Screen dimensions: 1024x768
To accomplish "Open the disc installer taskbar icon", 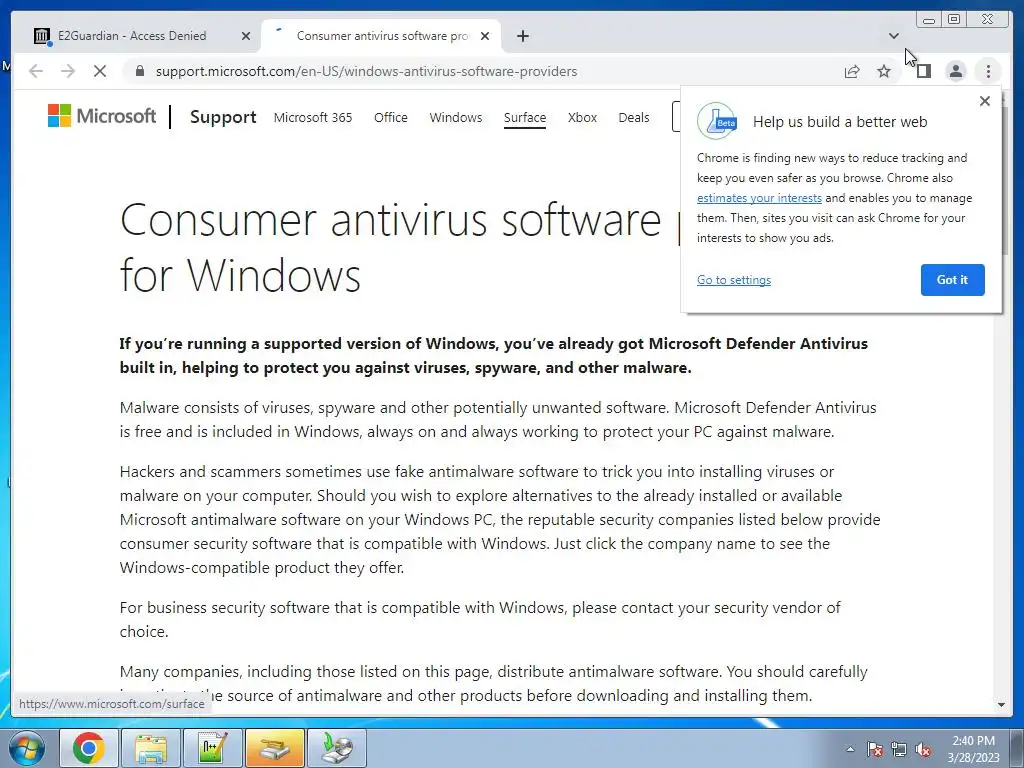I will [337, 748].
